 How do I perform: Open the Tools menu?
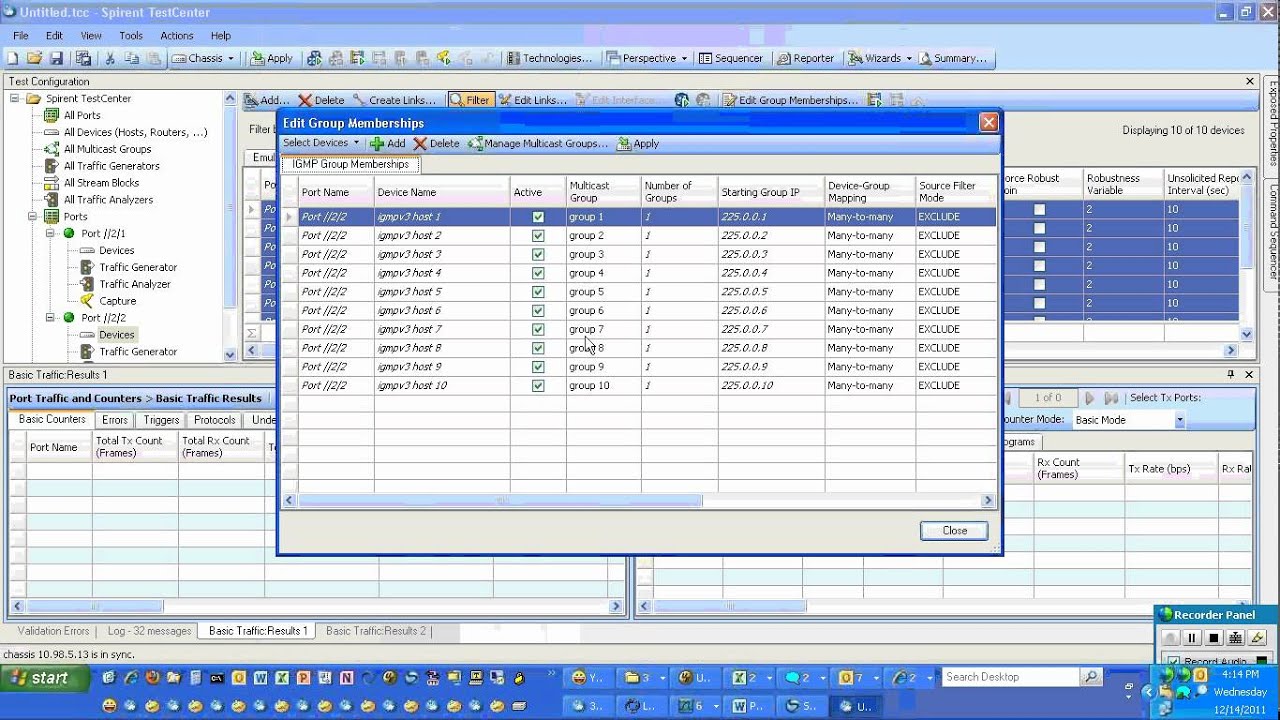click(131, 35)
